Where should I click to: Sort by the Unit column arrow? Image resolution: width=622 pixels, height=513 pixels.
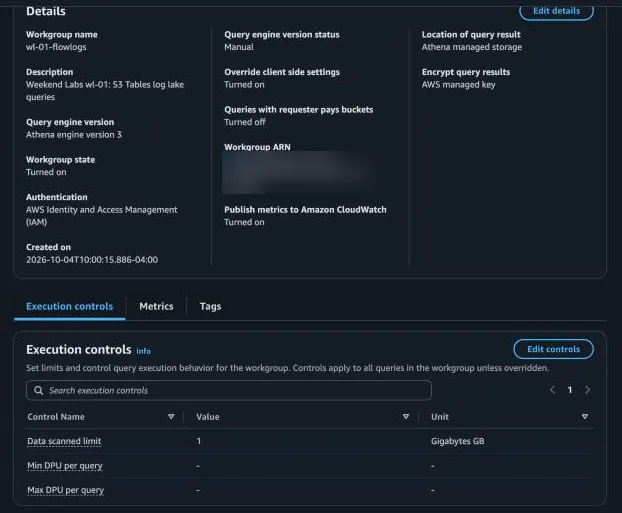coord(585,417)
